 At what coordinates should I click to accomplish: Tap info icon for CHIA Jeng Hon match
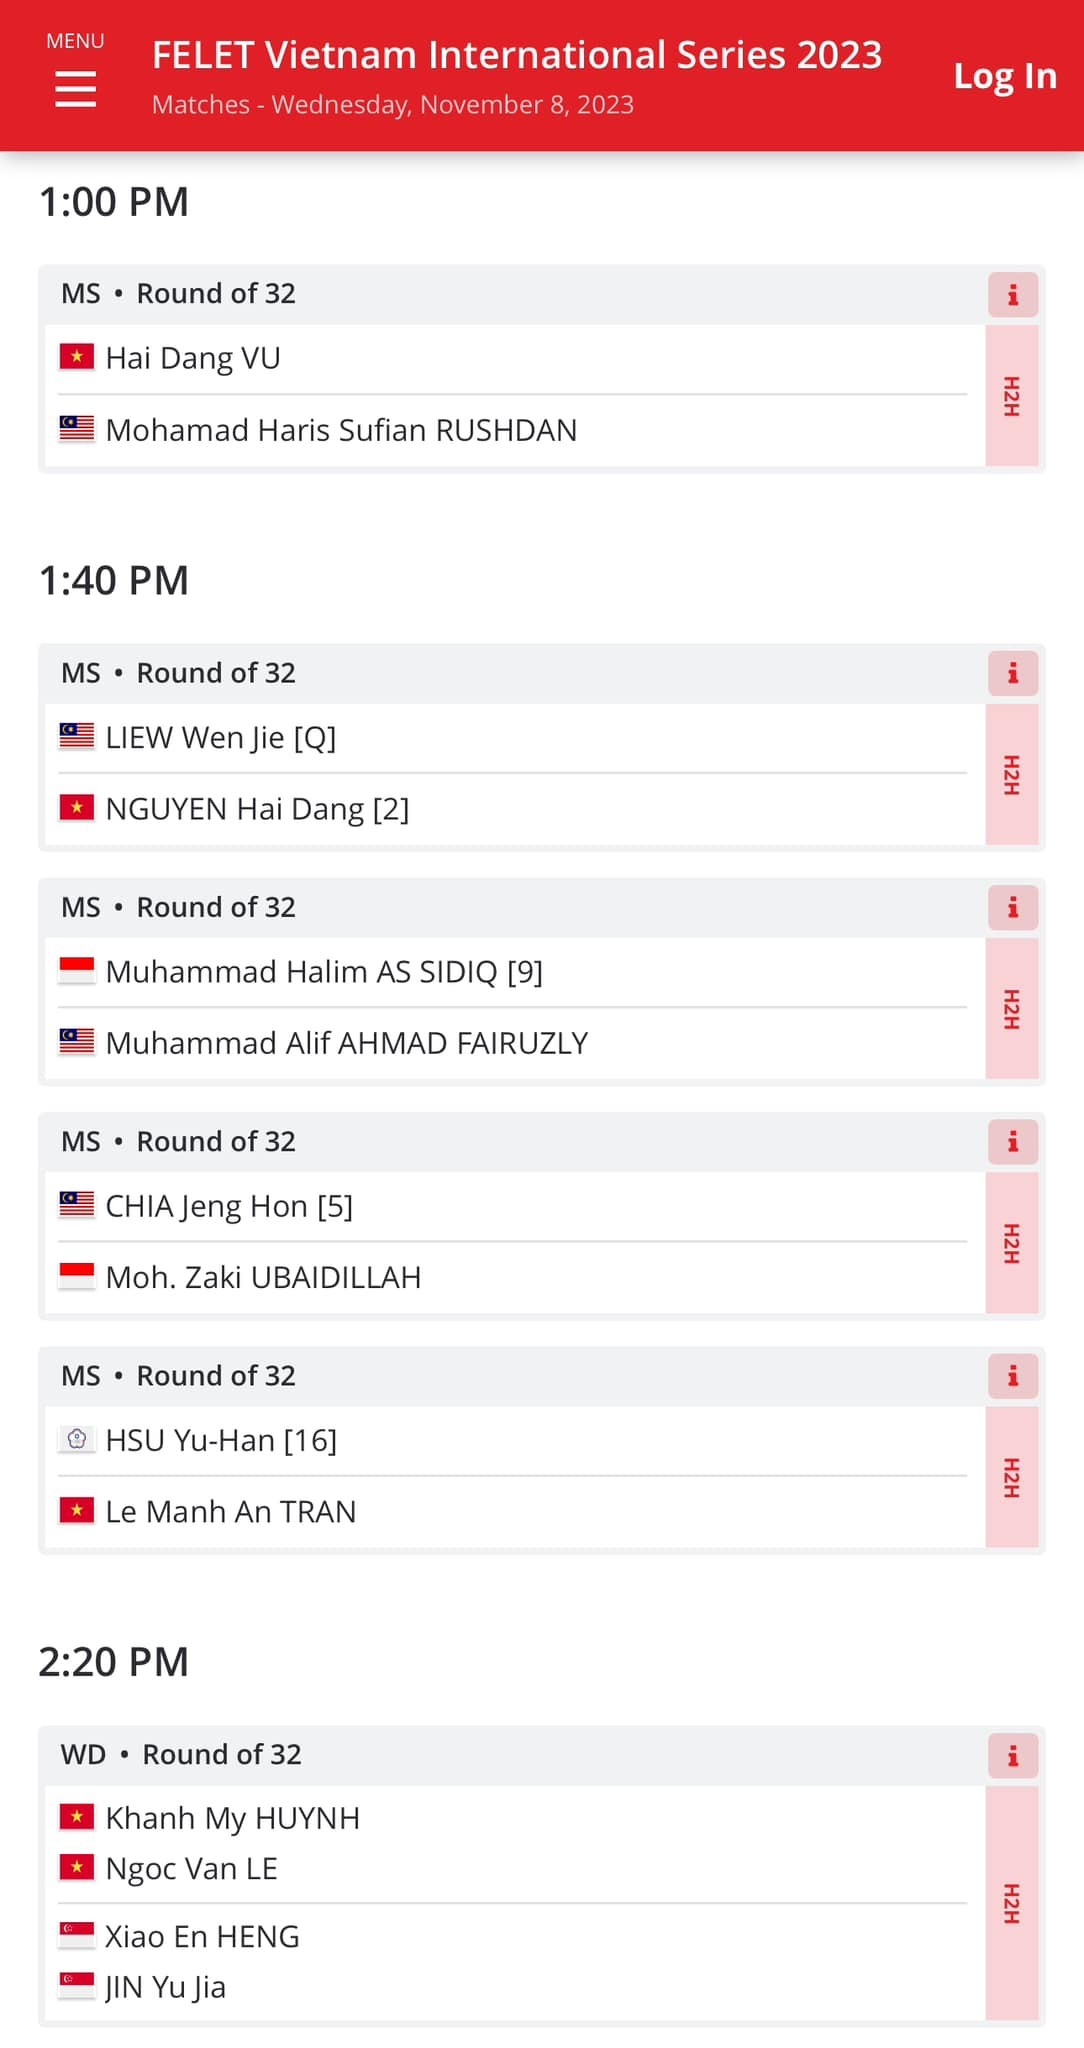pyautogui.click(x=1013, y=1142)
